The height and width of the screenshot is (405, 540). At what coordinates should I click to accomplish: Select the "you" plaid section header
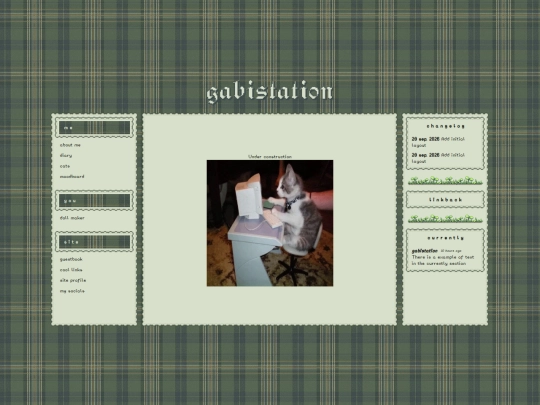point(94,200)
